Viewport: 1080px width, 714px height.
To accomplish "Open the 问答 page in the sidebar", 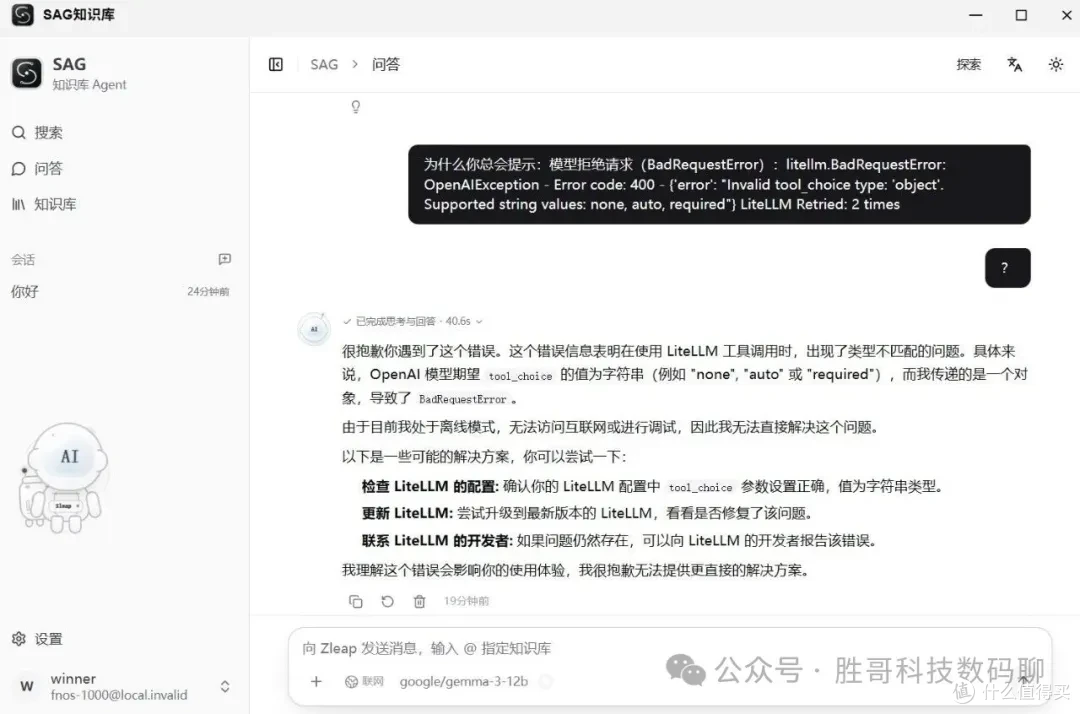I will 38,169.
